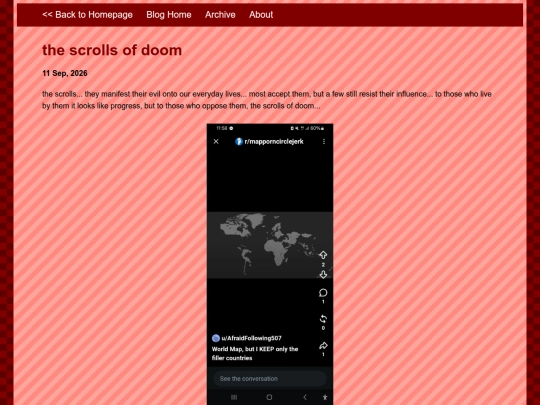The width and height of the screenshot is (540, 405).
Task: Upvote the post with the up arrow
Action: 323,255
